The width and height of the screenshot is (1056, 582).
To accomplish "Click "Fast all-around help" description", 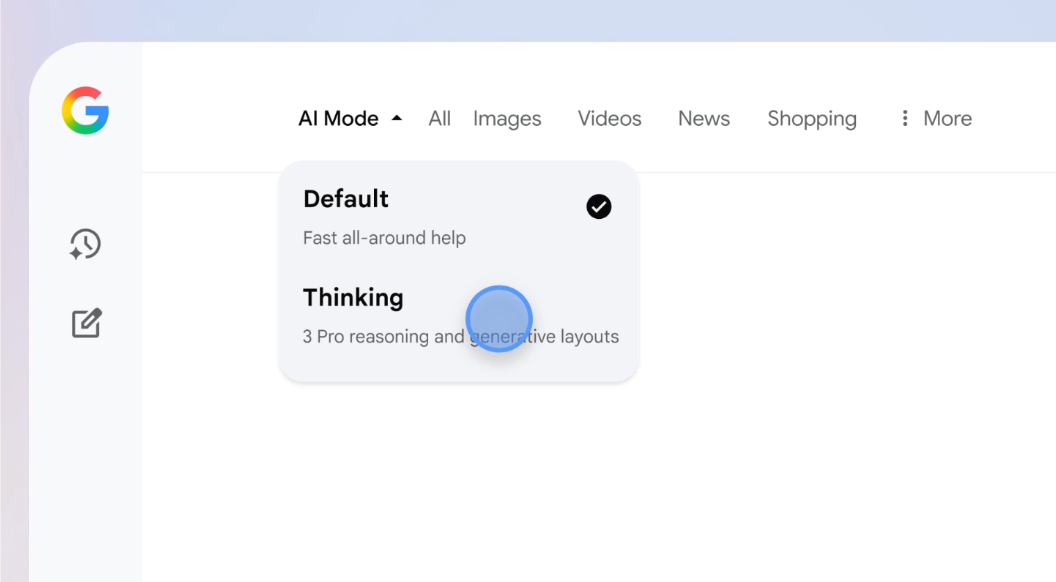I will tap(384, 238).
